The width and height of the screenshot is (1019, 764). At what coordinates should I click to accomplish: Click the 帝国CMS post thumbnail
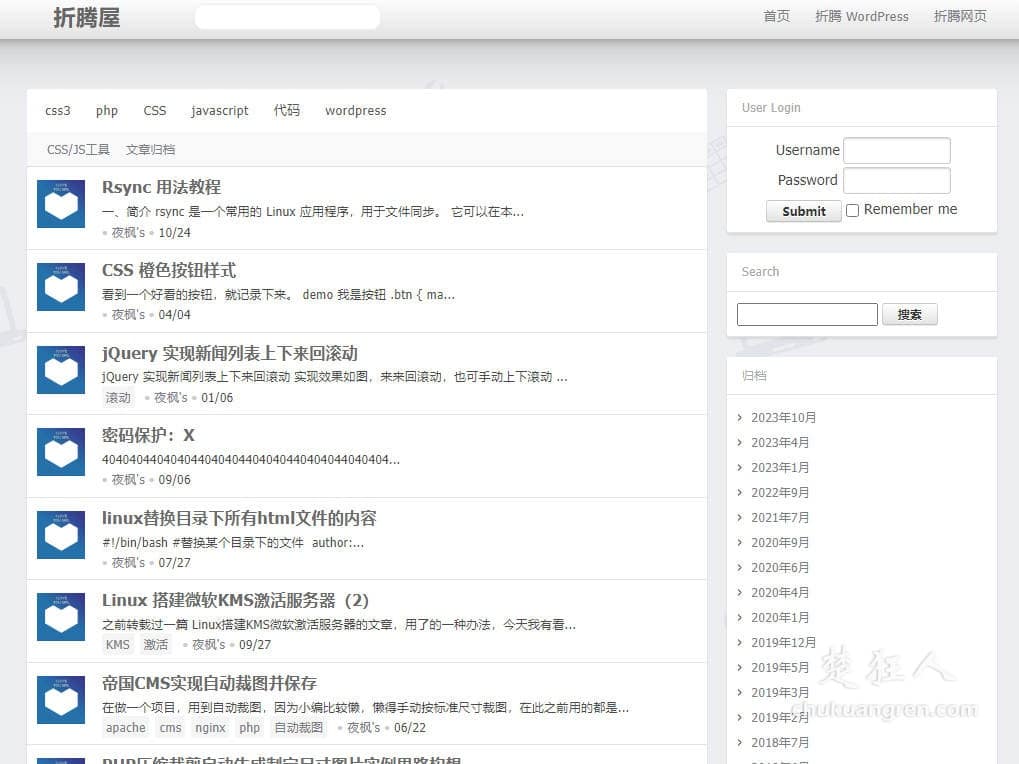point(60,700)
